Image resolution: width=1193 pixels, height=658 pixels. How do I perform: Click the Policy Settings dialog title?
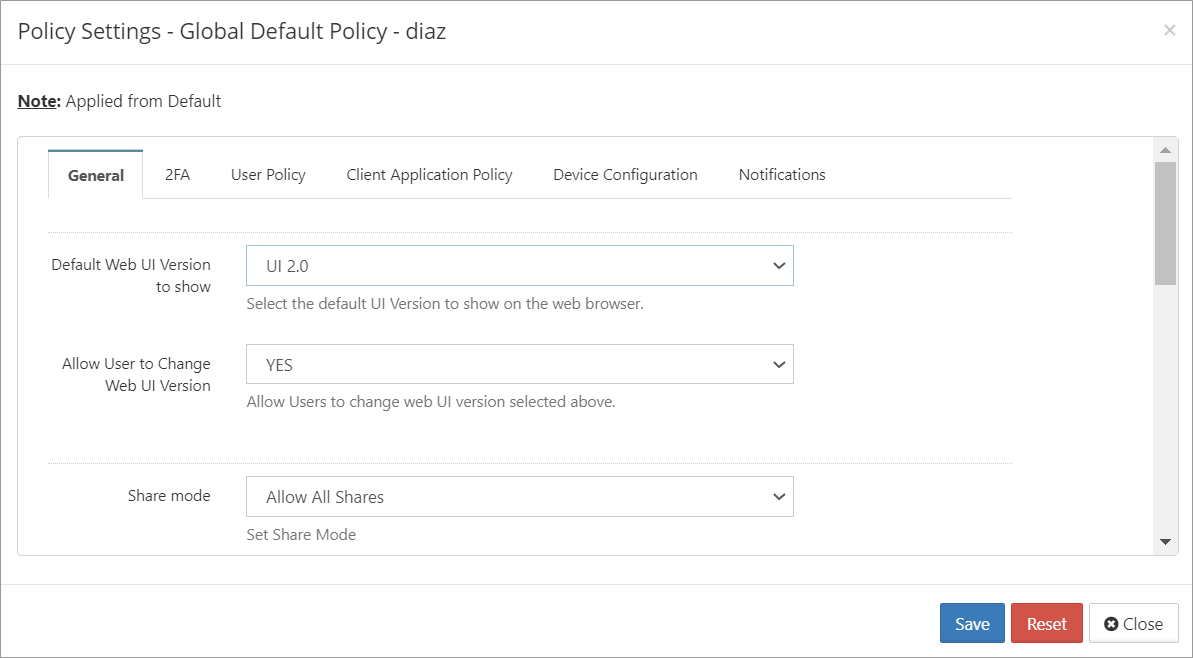pyautogui.click(x=232, y=31)
